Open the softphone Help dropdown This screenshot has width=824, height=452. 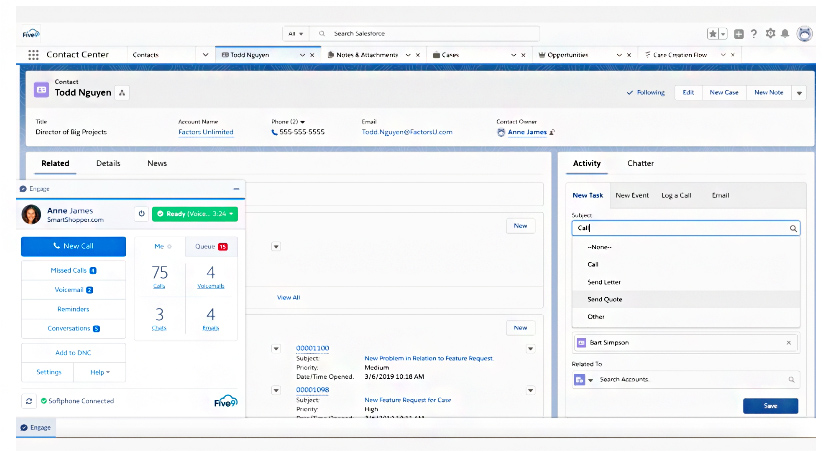click(x=100, y=372)
